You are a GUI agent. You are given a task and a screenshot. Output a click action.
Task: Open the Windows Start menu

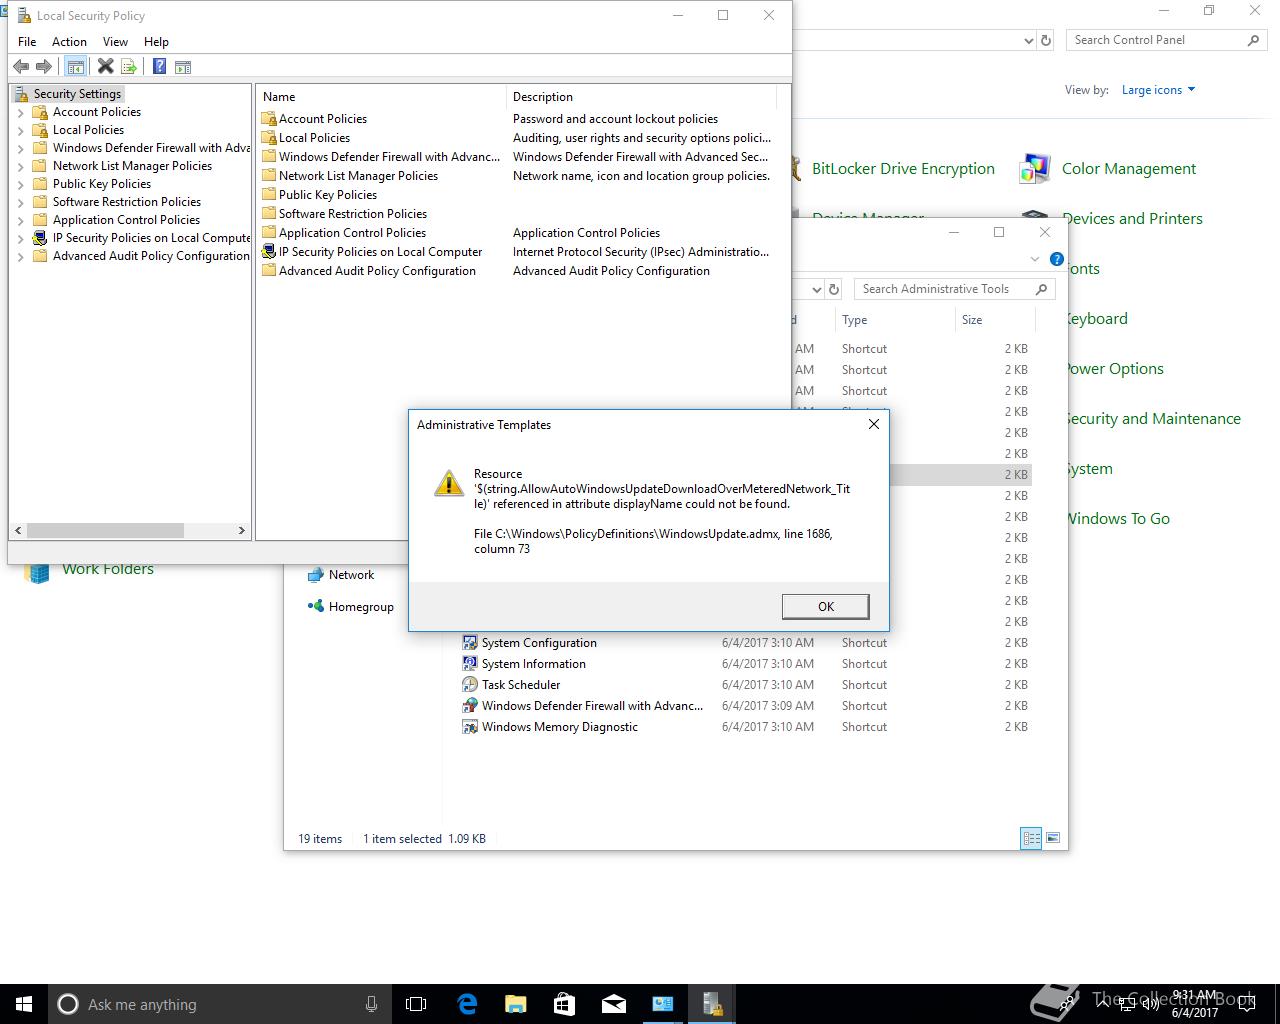pos(24,1004)
